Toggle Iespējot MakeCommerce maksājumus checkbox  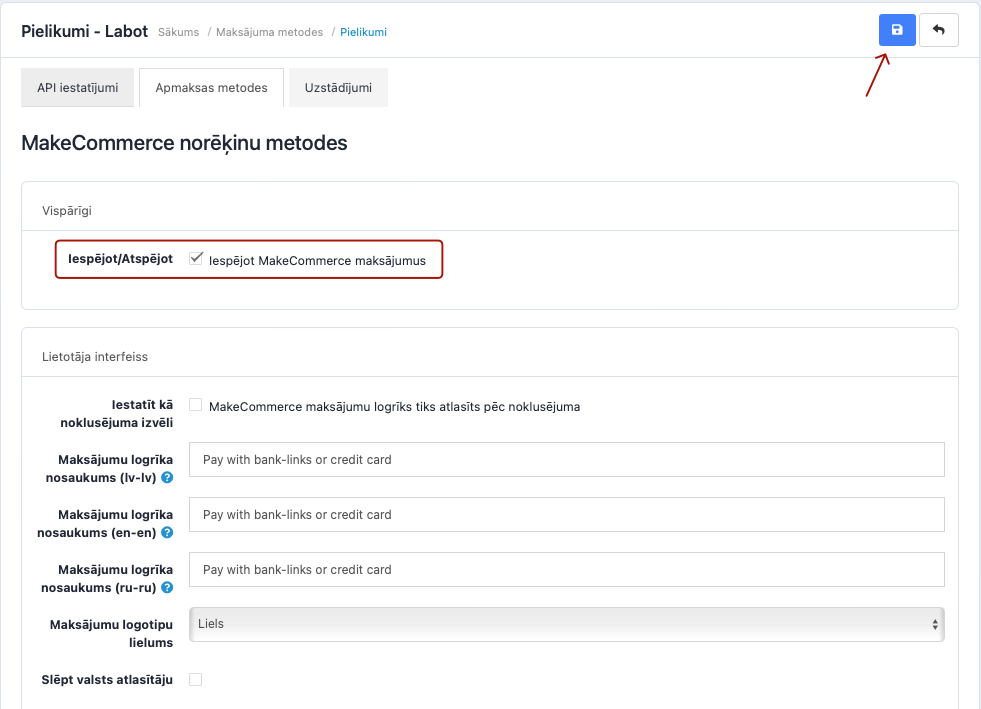196,259
